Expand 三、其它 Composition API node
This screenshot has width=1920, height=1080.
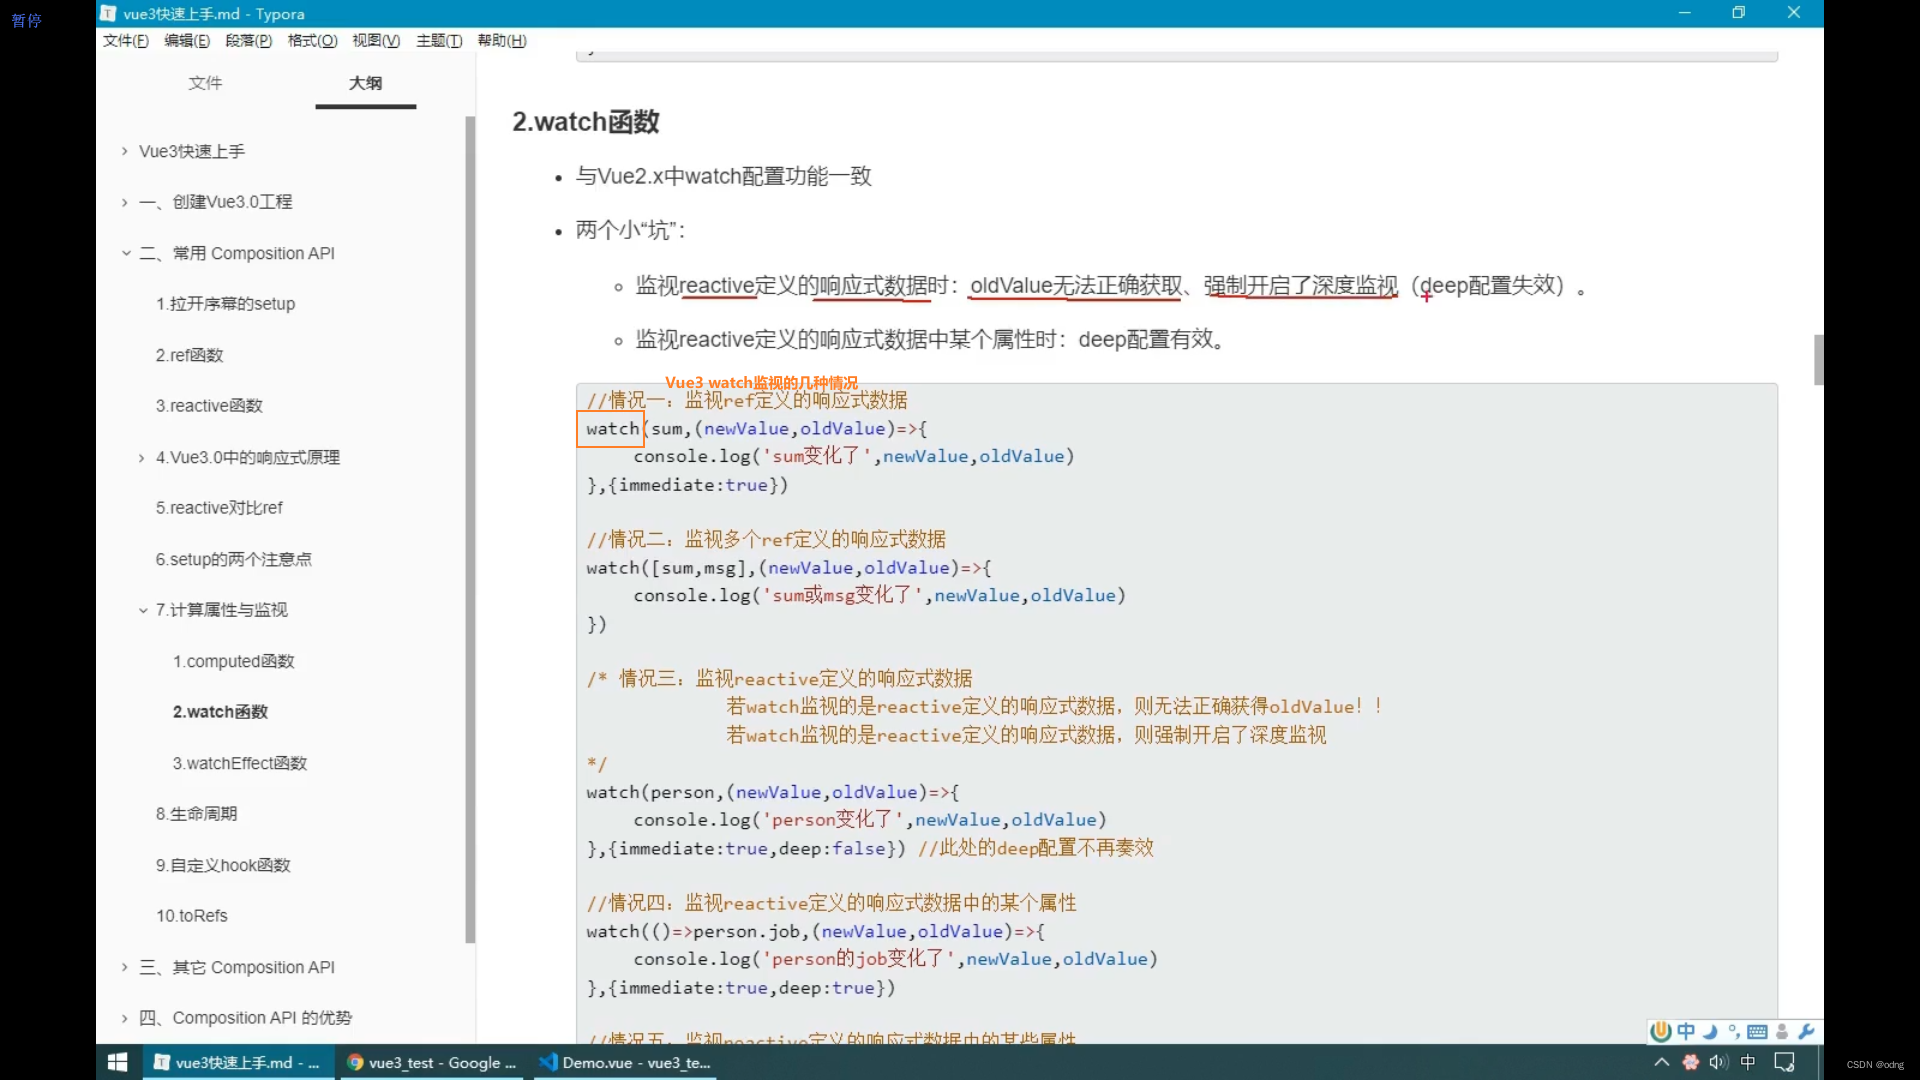click(124, 967)
